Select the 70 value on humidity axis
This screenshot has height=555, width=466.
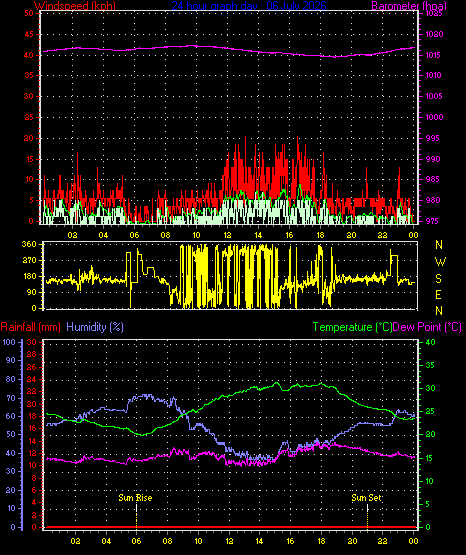[11, 398]
